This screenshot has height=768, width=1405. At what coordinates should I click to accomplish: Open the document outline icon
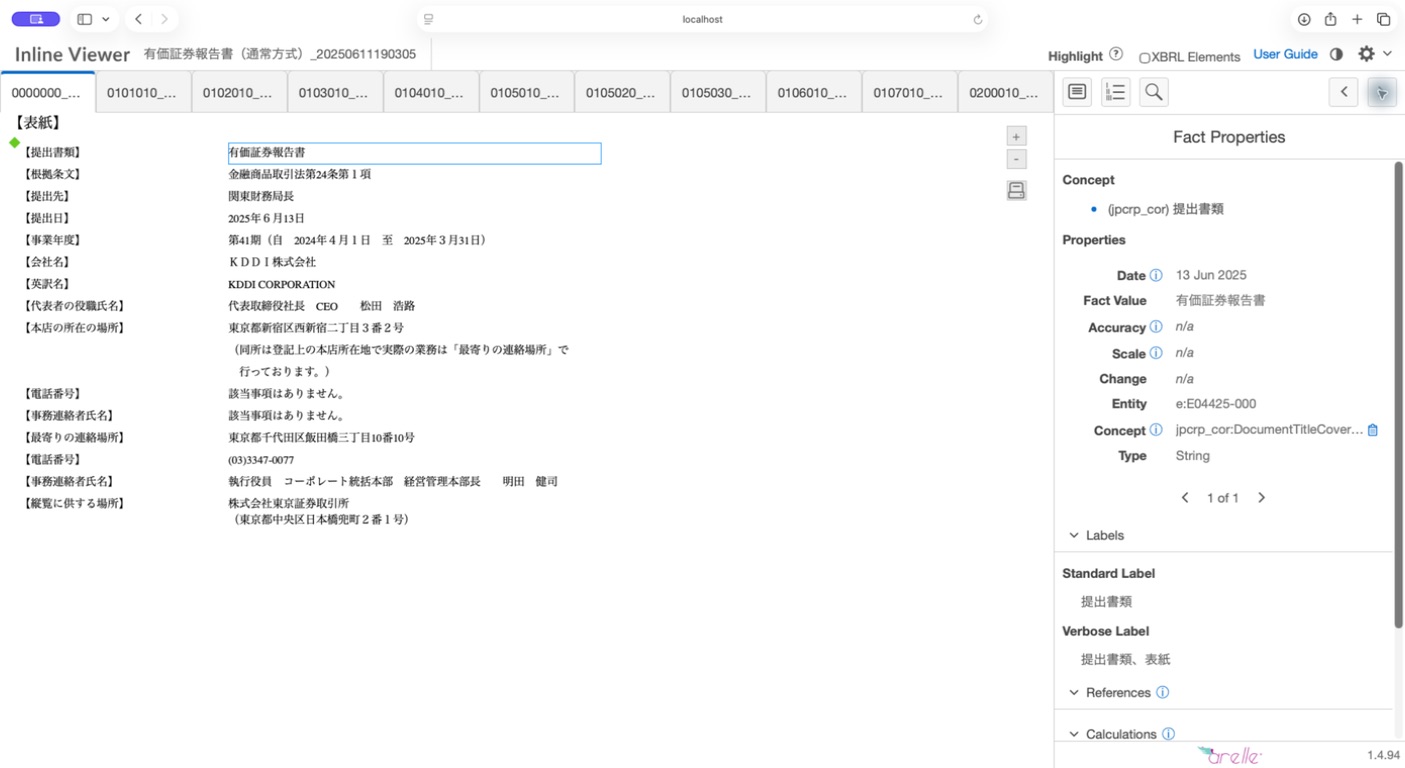coord(1115,92)
